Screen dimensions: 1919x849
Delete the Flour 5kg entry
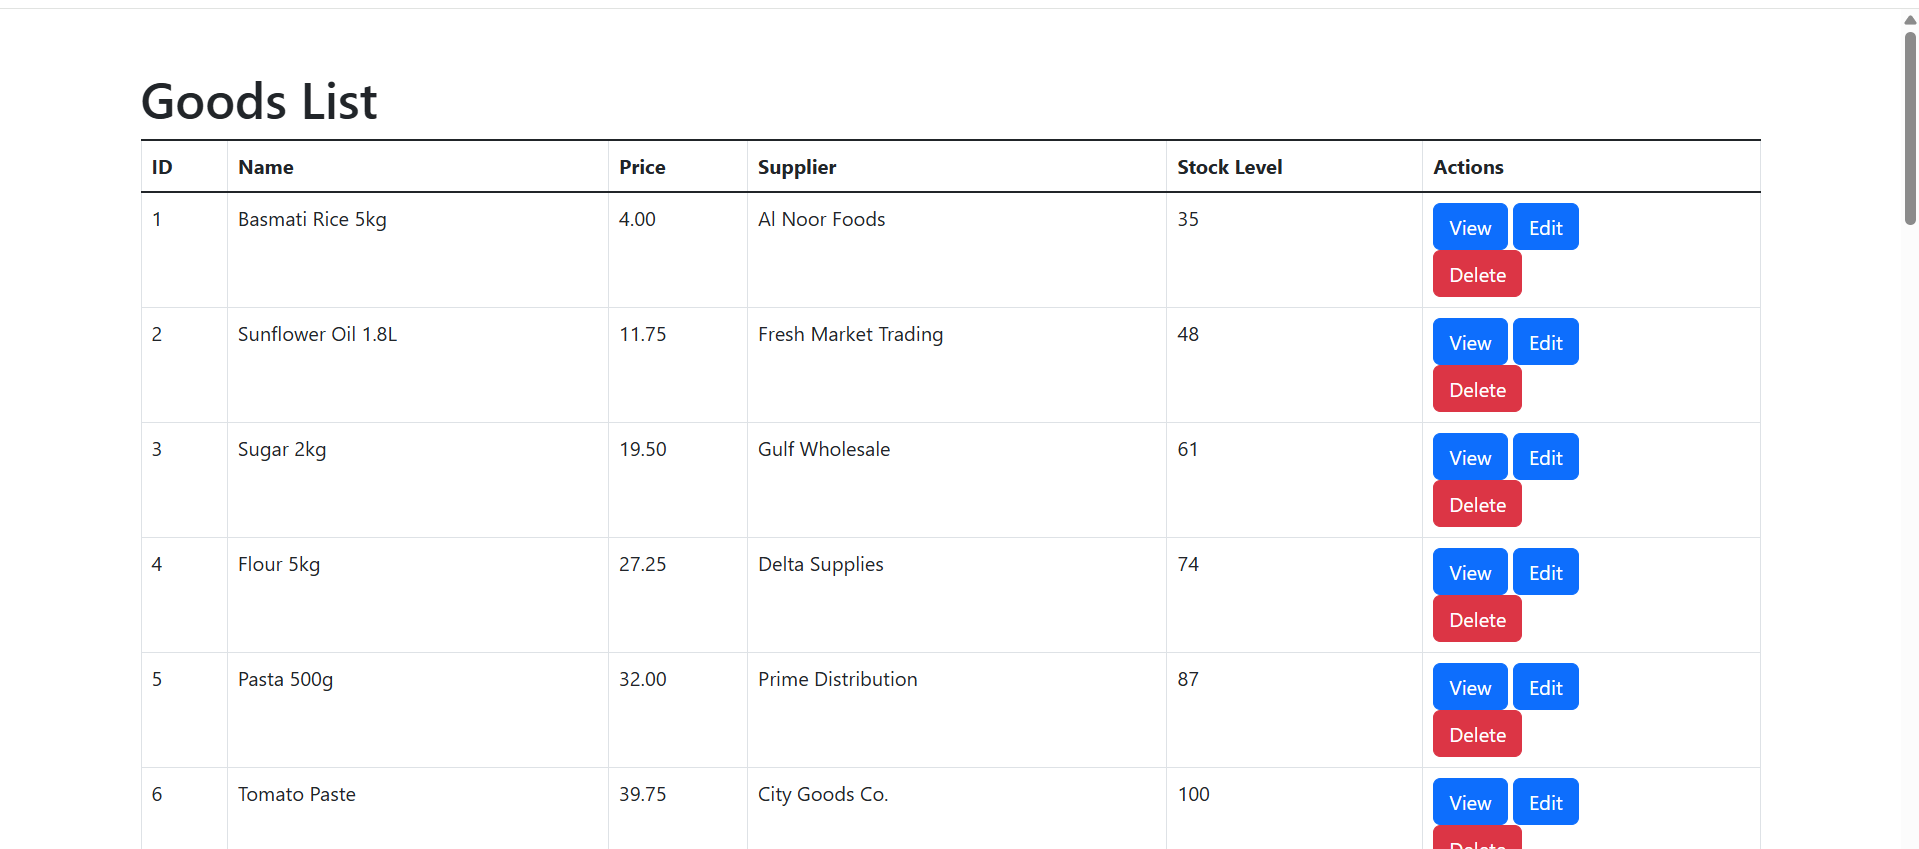coord(1477,619)
